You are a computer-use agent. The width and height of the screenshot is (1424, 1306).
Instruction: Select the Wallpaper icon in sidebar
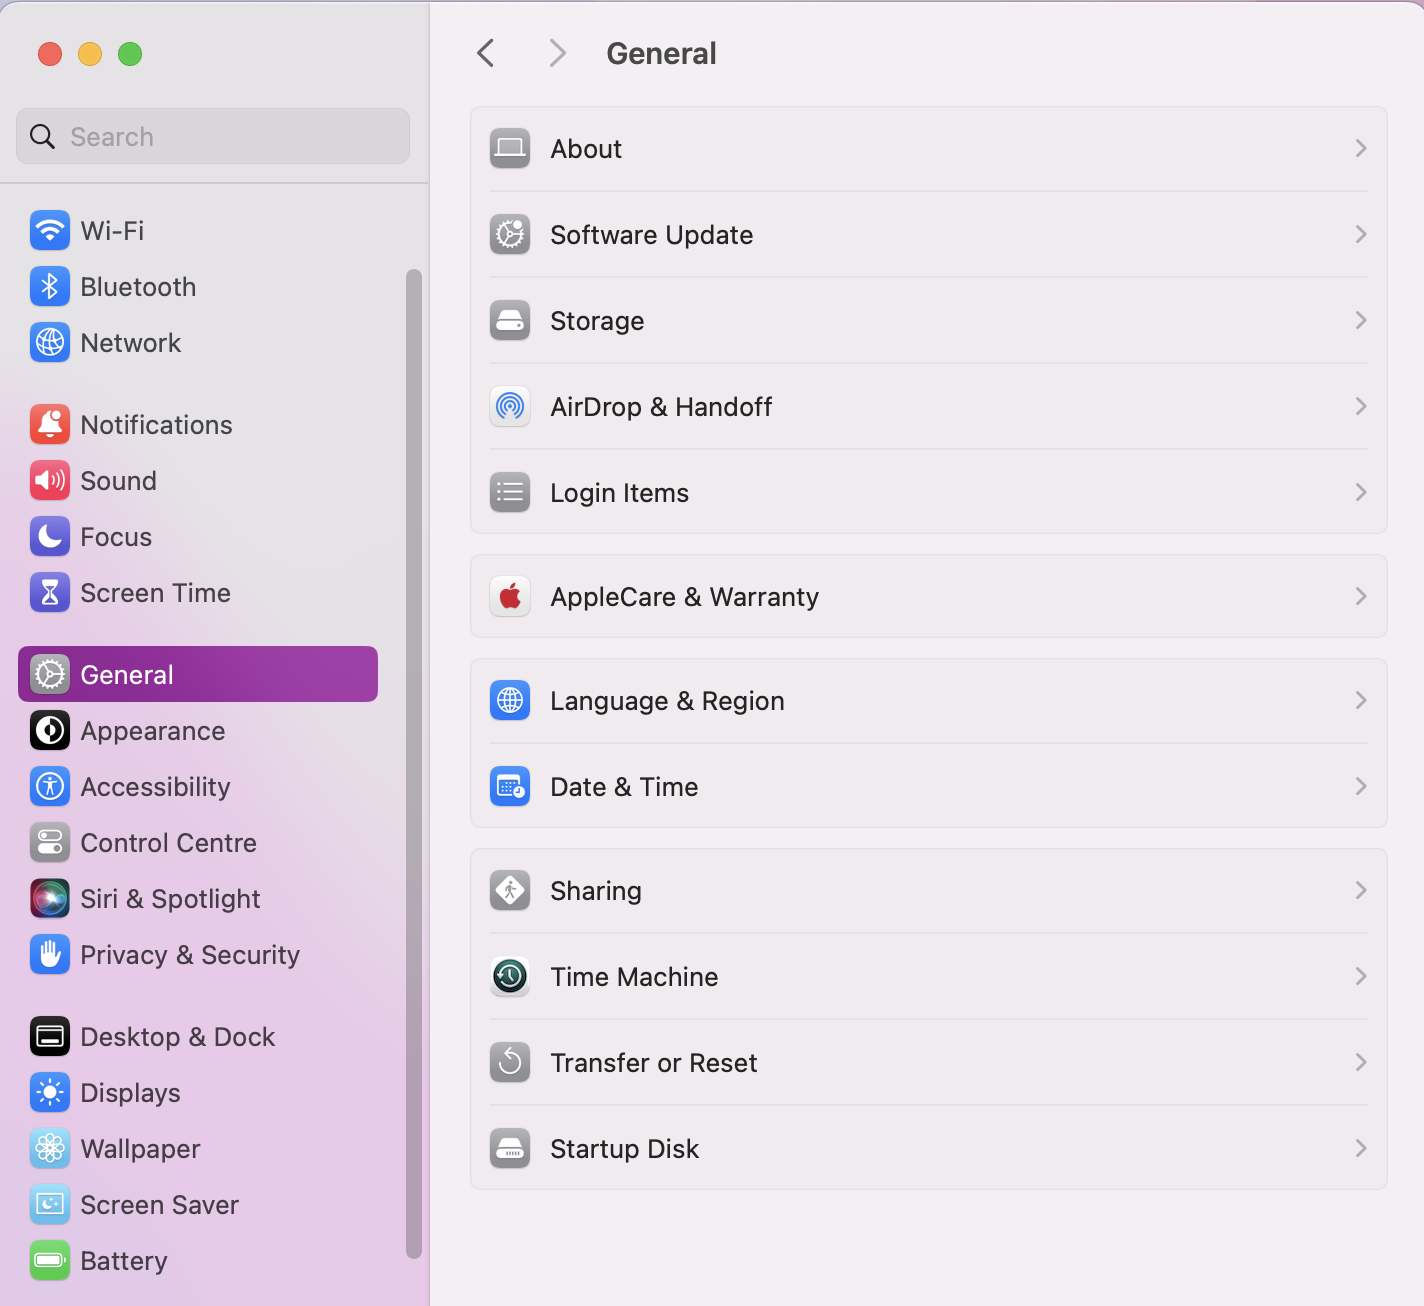[x=49, y=1148]
